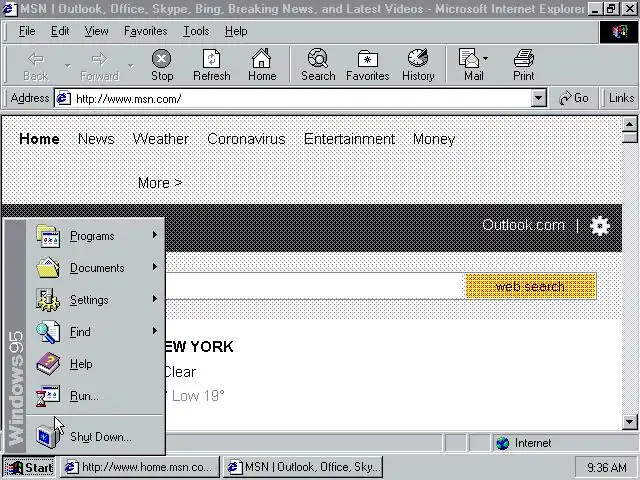Open the Outlook.com link

click(523, 225)
